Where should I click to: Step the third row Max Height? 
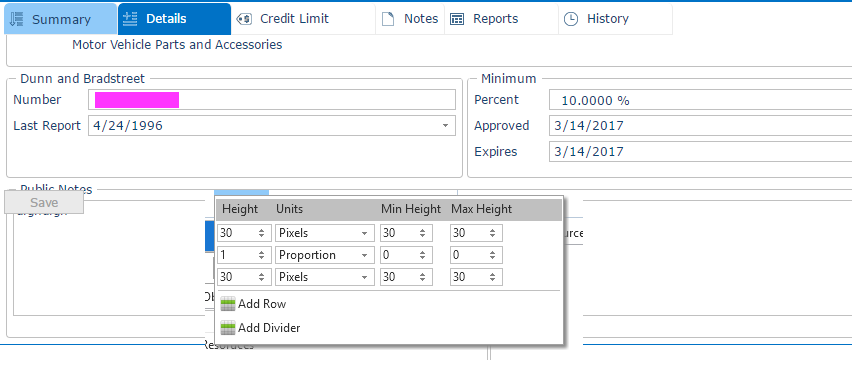point(492,277)
